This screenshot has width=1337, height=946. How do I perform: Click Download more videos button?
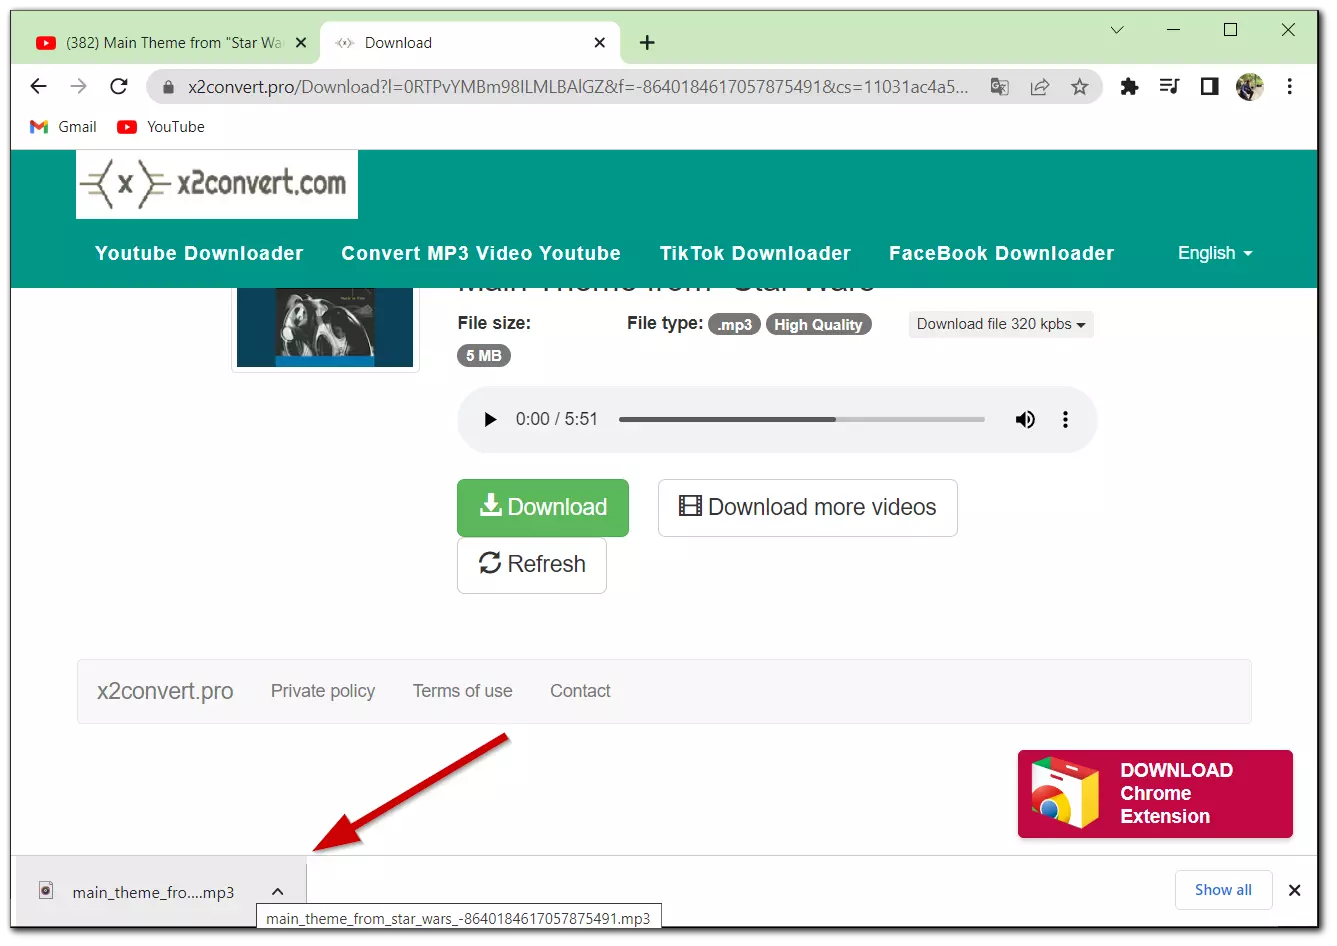808,507
